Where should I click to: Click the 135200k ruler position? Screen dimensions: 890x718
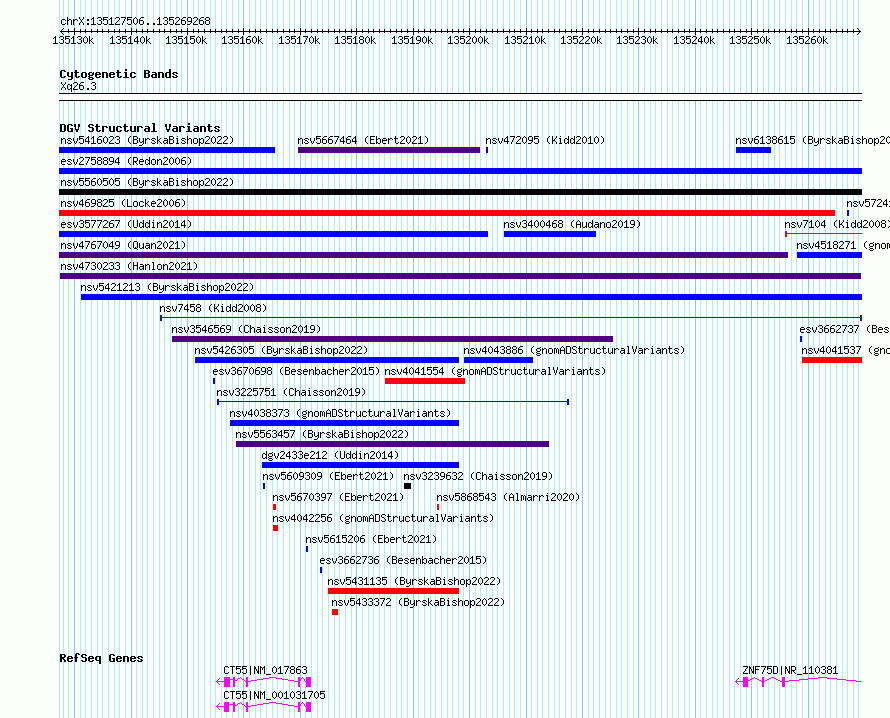point(468,40)
